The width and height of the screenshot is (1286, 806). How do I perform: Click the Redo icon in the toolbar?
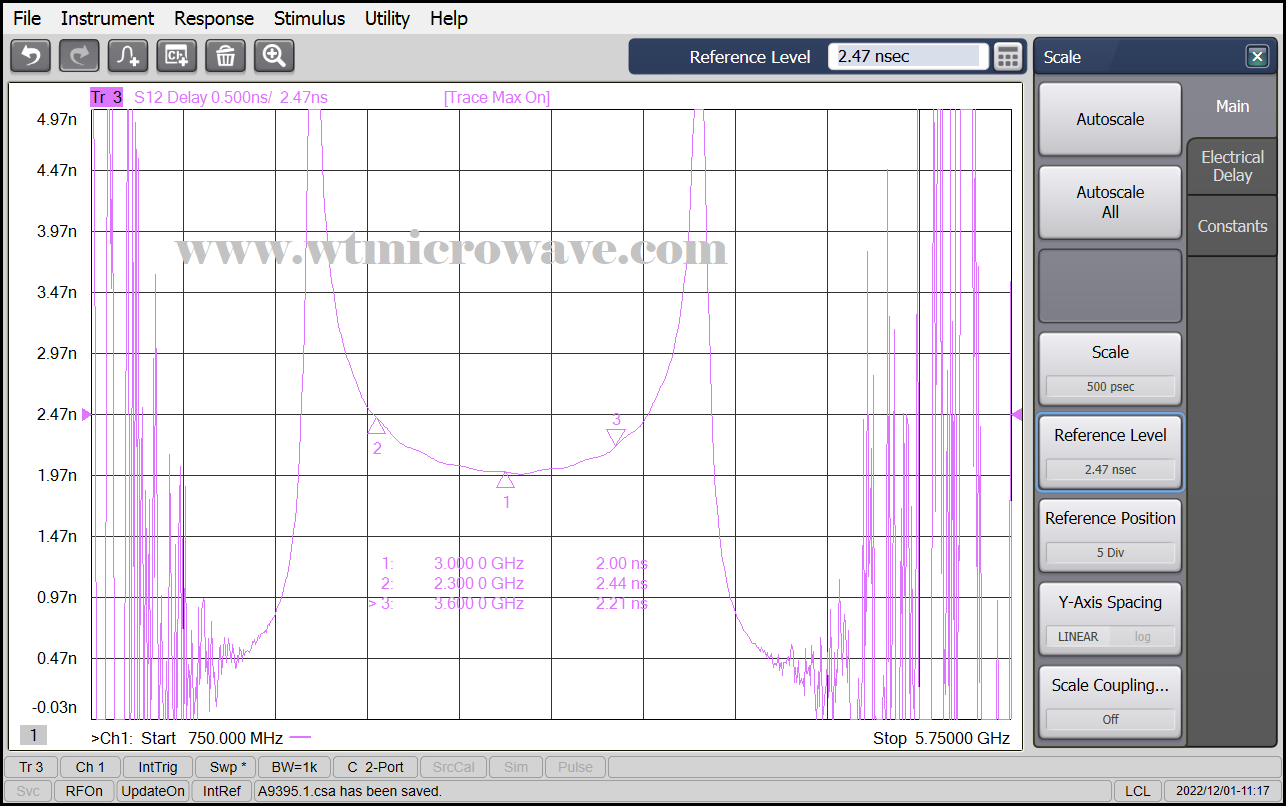(79, 56)
